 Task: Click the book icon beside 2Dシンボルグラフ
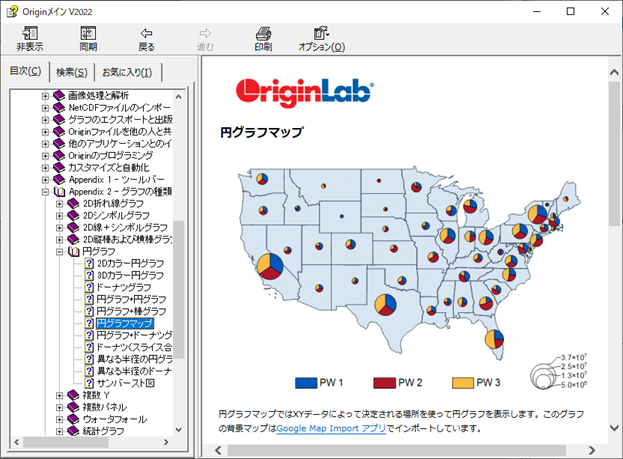click(x=73, y=215)
